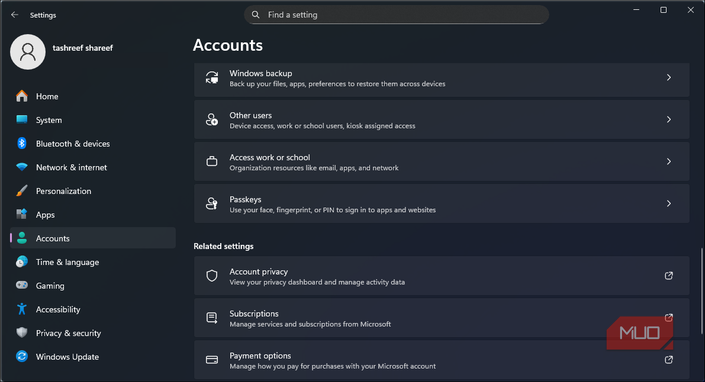Go to Home in sidebar
This screenshot has width=705, height=382.
pos(93,96)
